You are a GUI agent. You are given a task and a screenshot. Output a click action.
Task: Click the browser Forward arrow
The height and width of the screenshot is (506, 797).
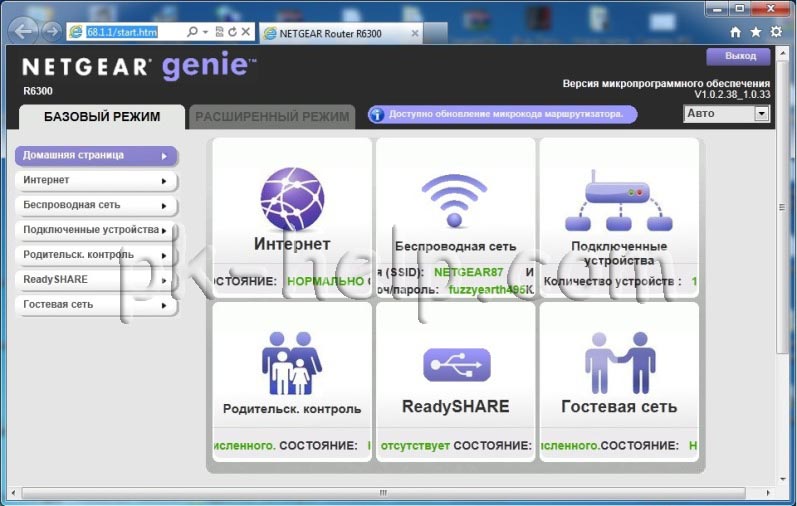pyautogui.click(x=51, y=32)
